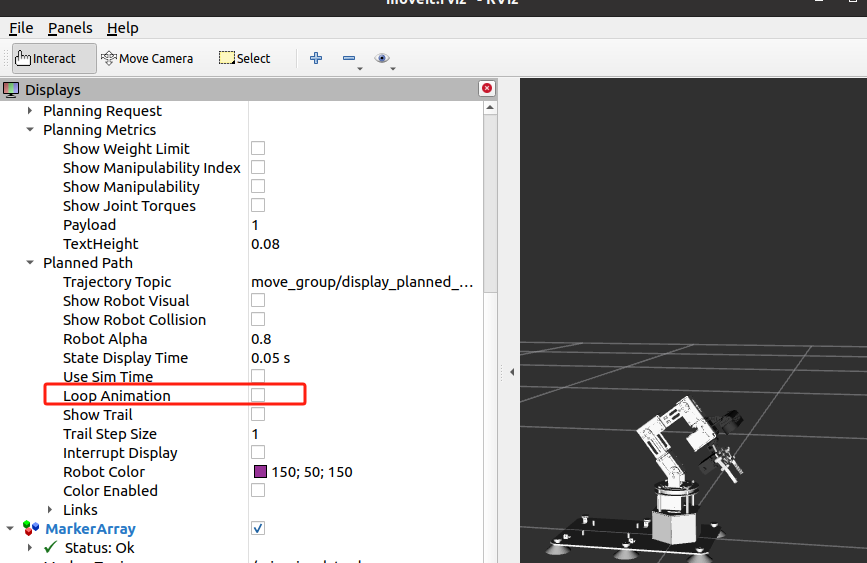Enable Show Robot Visual checkbox
The image size is (867, 563).
pyautogui.click(x=258, y=300)
